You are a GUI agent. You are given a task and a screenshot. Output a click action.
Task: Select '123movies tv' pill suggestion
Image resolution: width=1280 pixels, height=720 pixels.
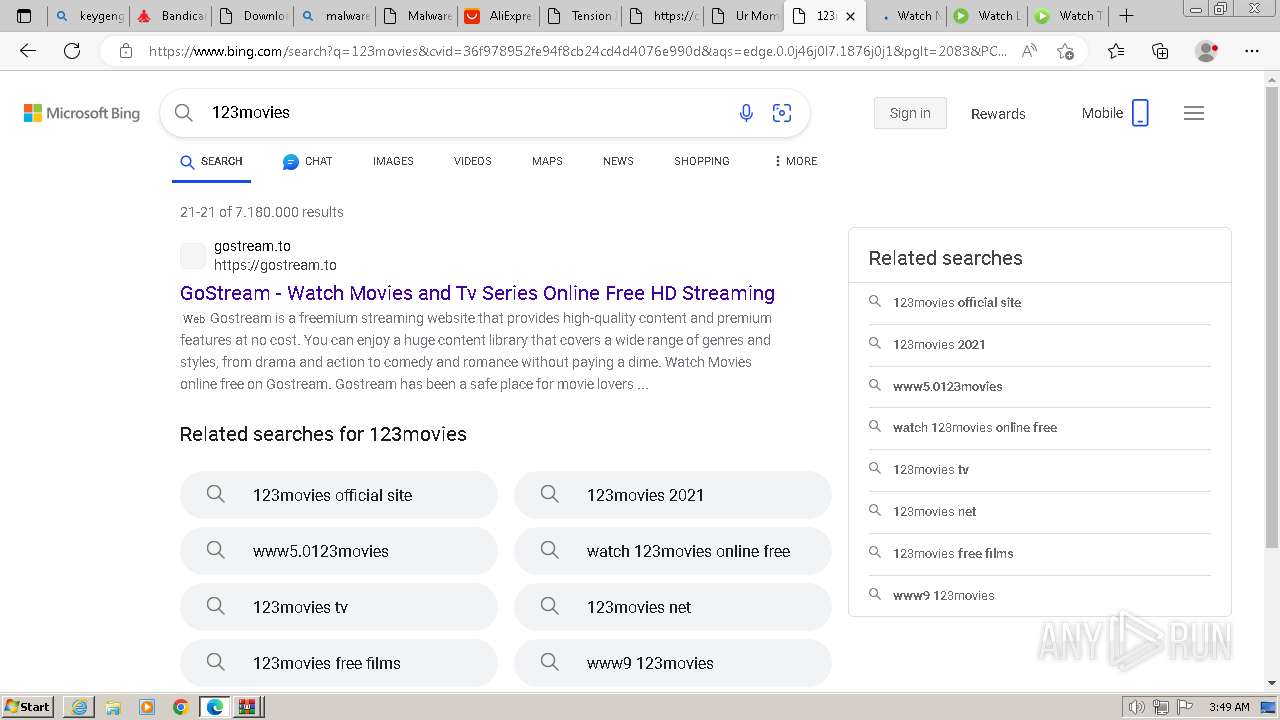[x=339, y=607]
